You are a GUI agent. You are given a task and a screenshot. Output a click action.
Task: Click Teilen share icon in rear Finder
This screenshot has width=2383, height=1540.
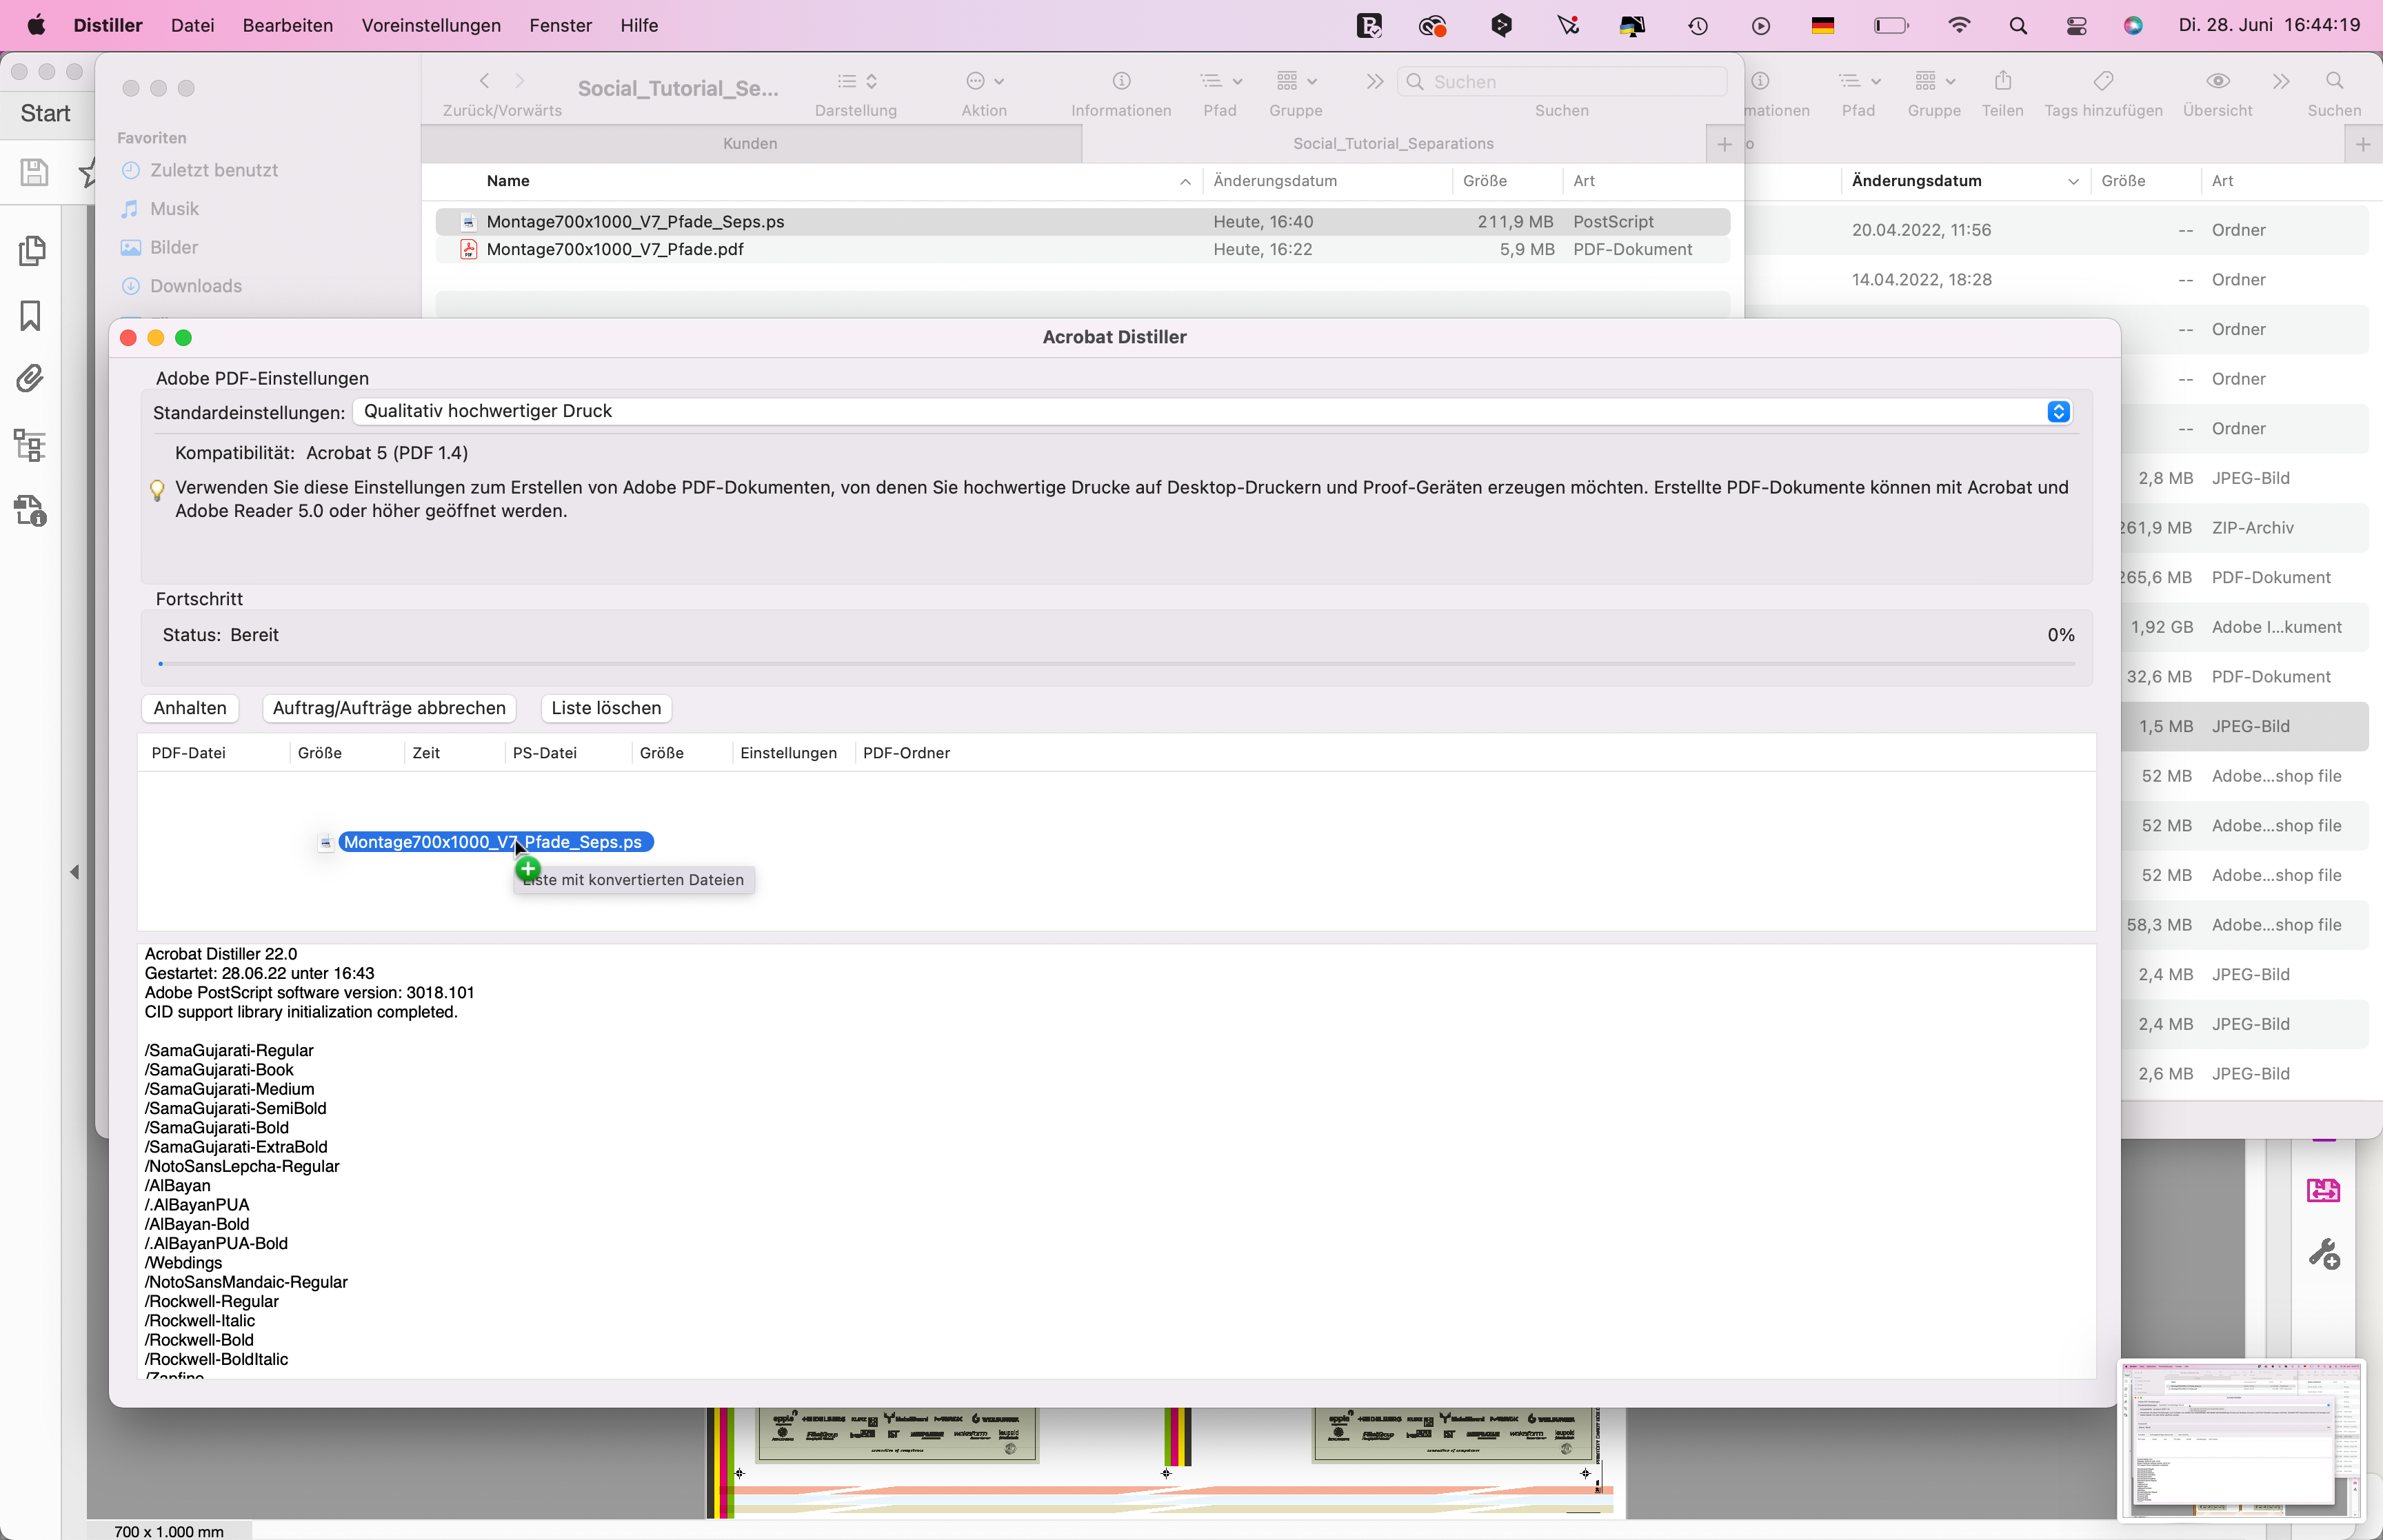pyautogui.click(x=2003, y=81)
